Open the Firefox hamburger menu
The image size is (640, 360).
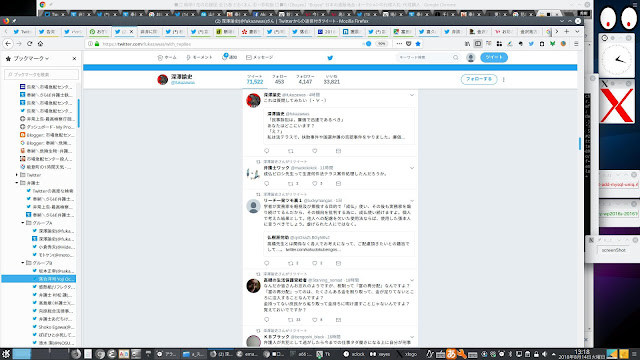coord(576,44)
